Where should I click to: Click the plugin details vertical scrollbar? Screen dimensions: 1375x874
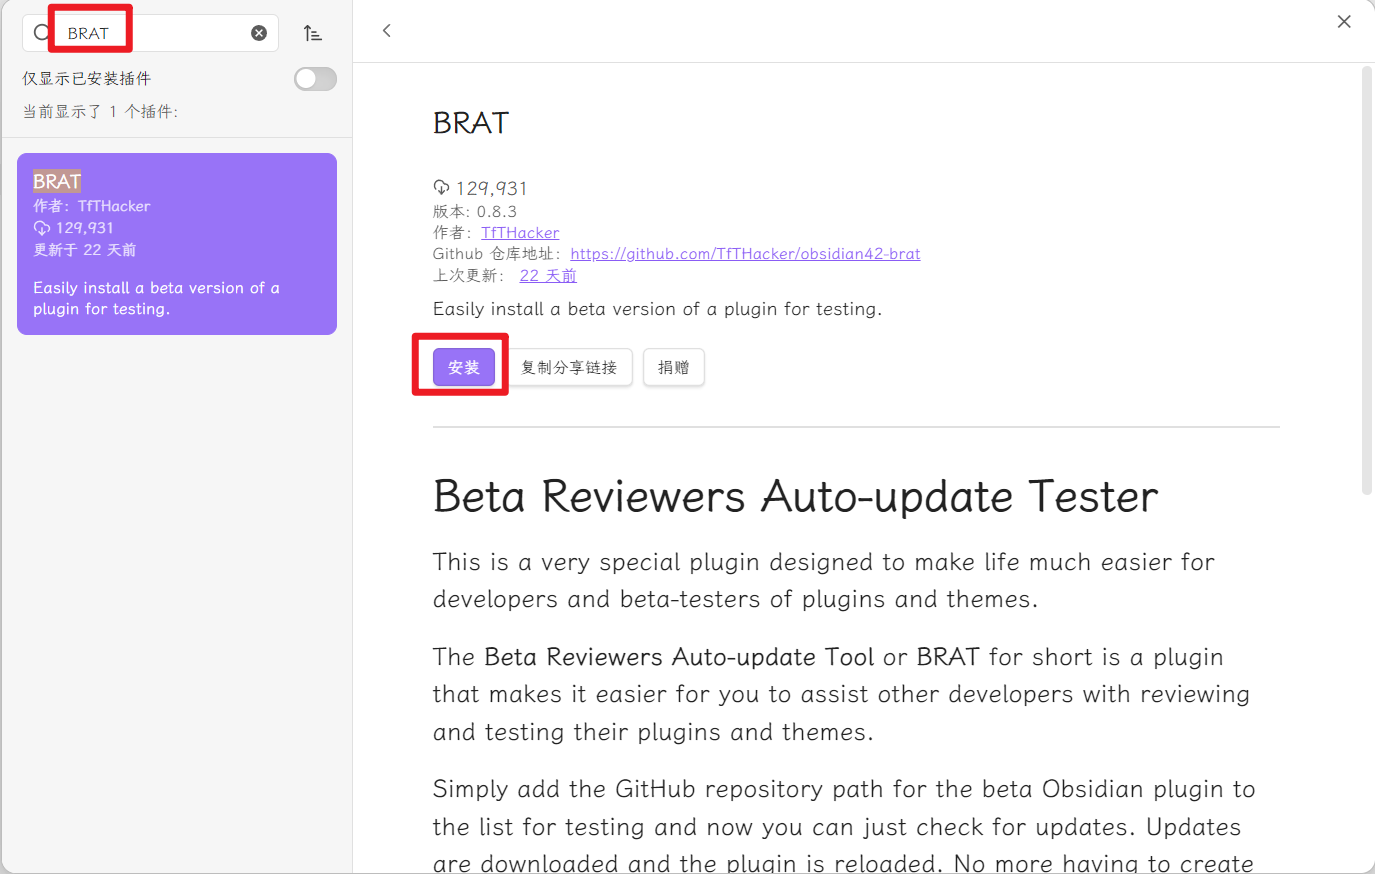(1367, 281)
